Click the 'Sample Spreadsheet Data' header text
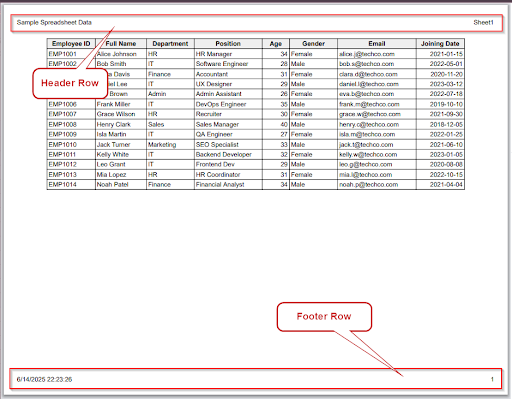This screenshot has height=399, width=512. pyautogui.click(x=54, y=23)
